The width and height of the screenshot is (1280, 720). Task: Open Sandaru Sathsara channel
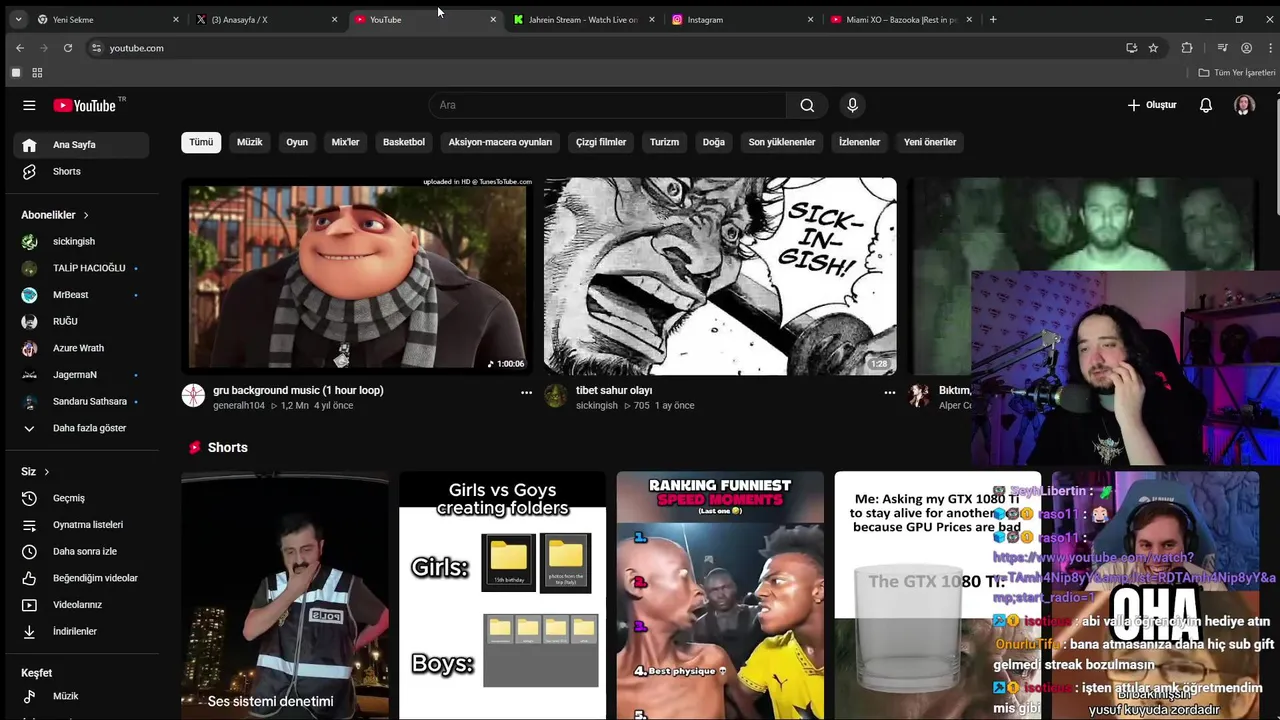[x=81, y=401]
